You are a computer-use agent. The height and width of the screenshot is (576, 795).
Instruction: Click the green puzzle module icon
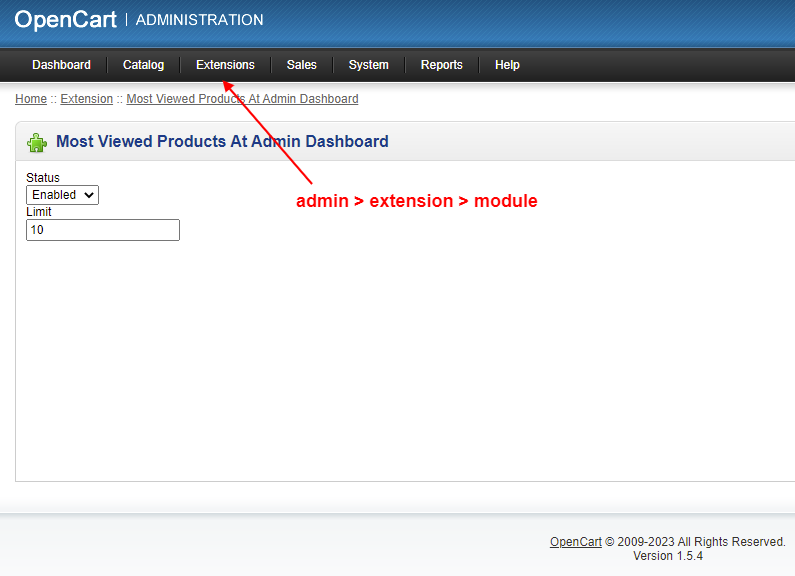click(37, 142)
